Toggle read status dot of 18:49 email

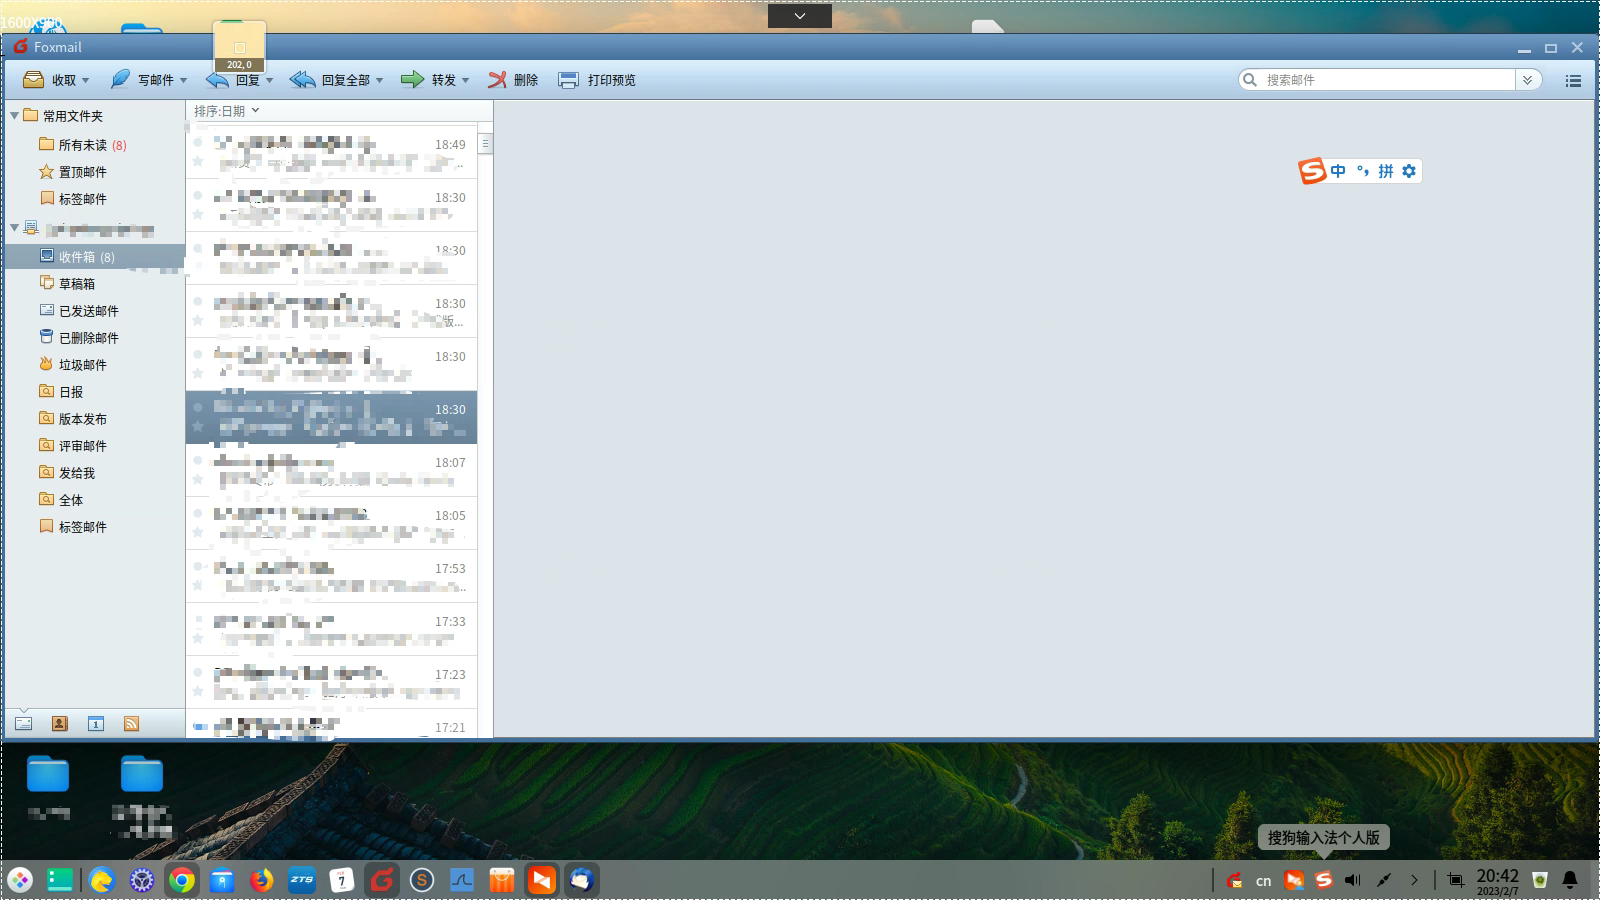(198, 143)
